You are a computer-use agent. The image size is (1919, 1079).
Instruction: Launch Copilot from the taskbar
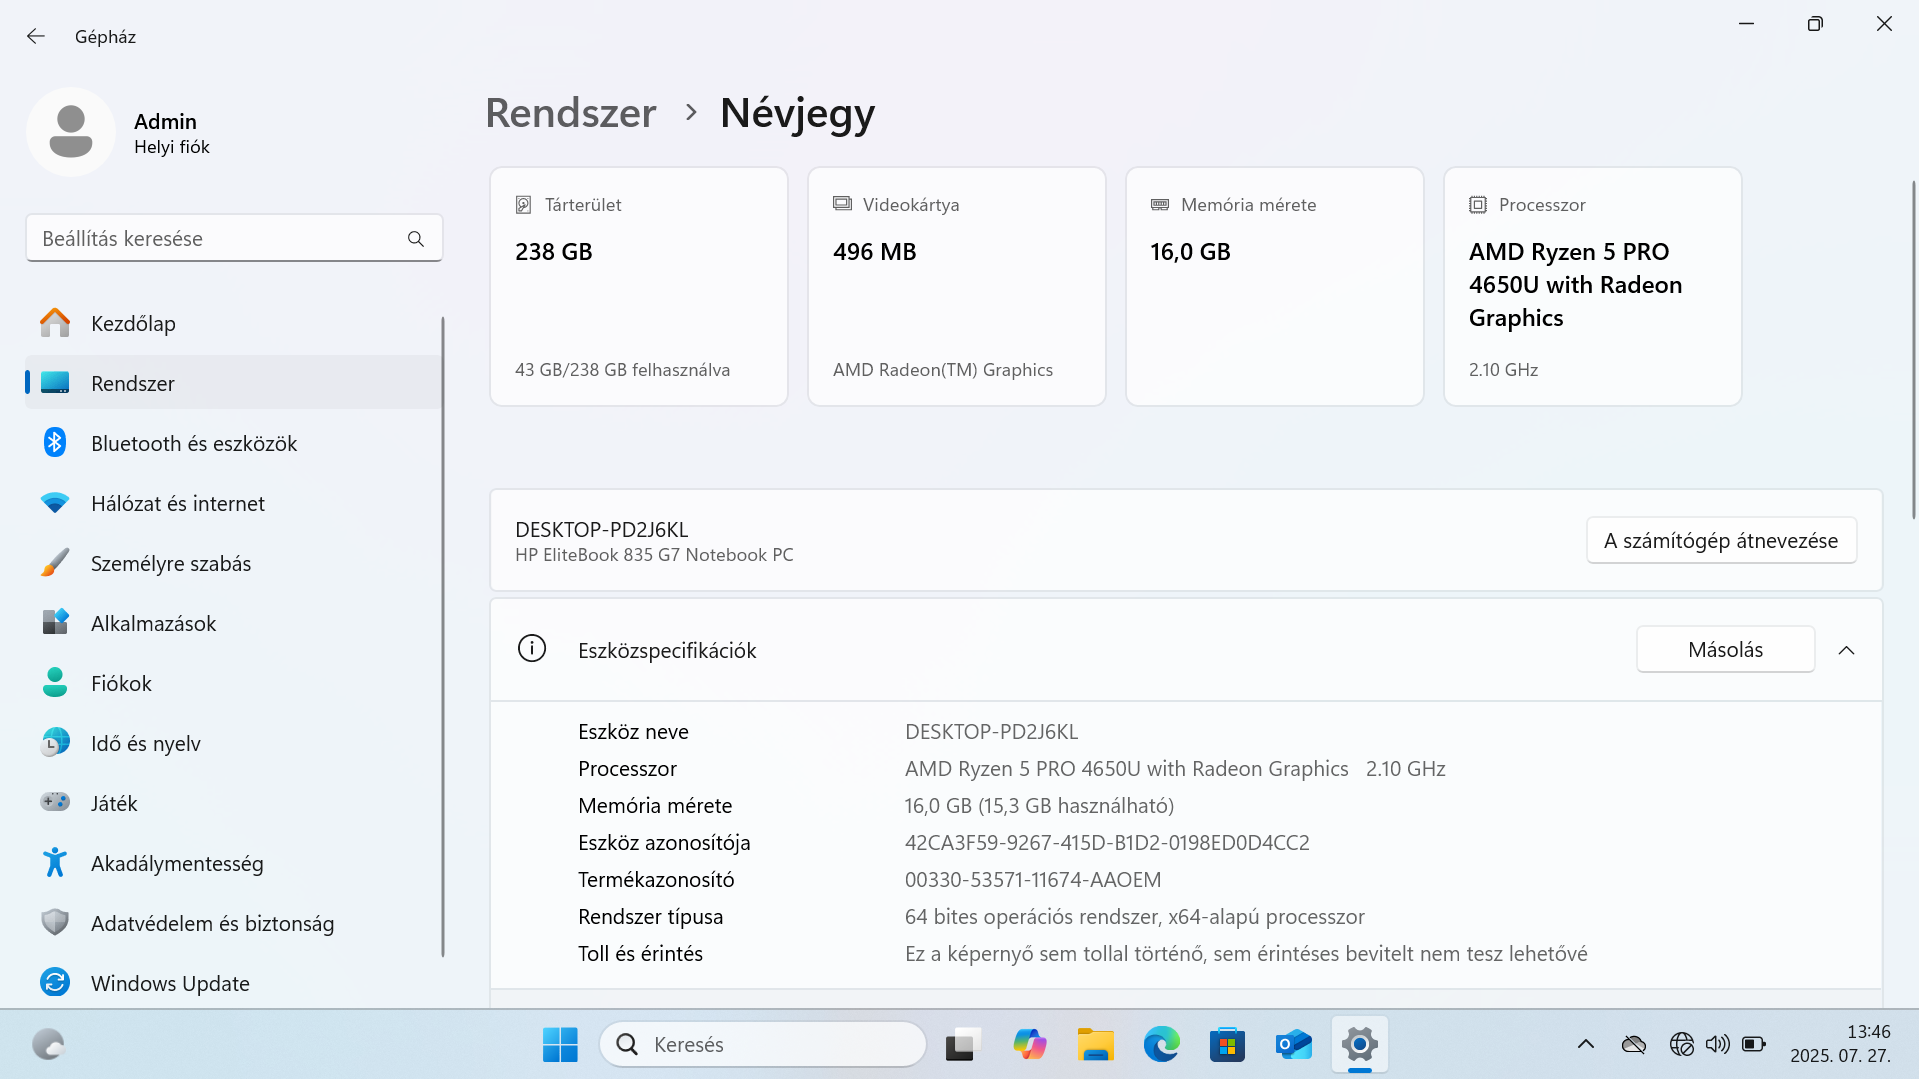click(x=1029, y=1045)
